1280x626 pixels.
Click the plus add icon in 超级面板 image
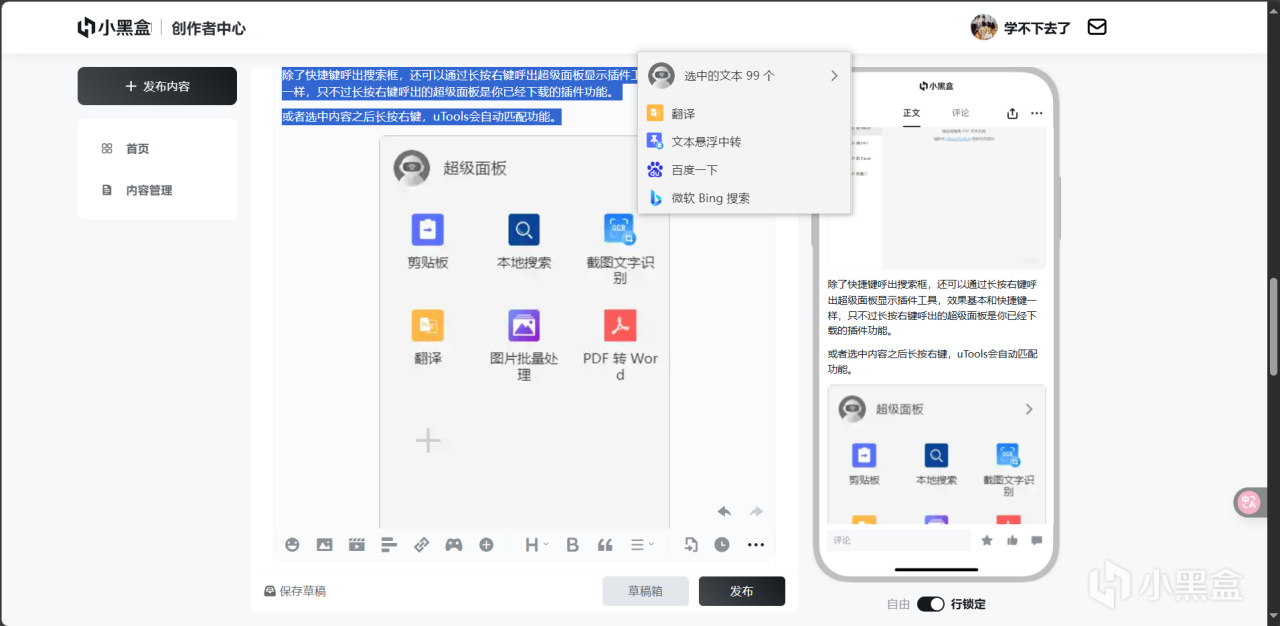tap(428, 440)
